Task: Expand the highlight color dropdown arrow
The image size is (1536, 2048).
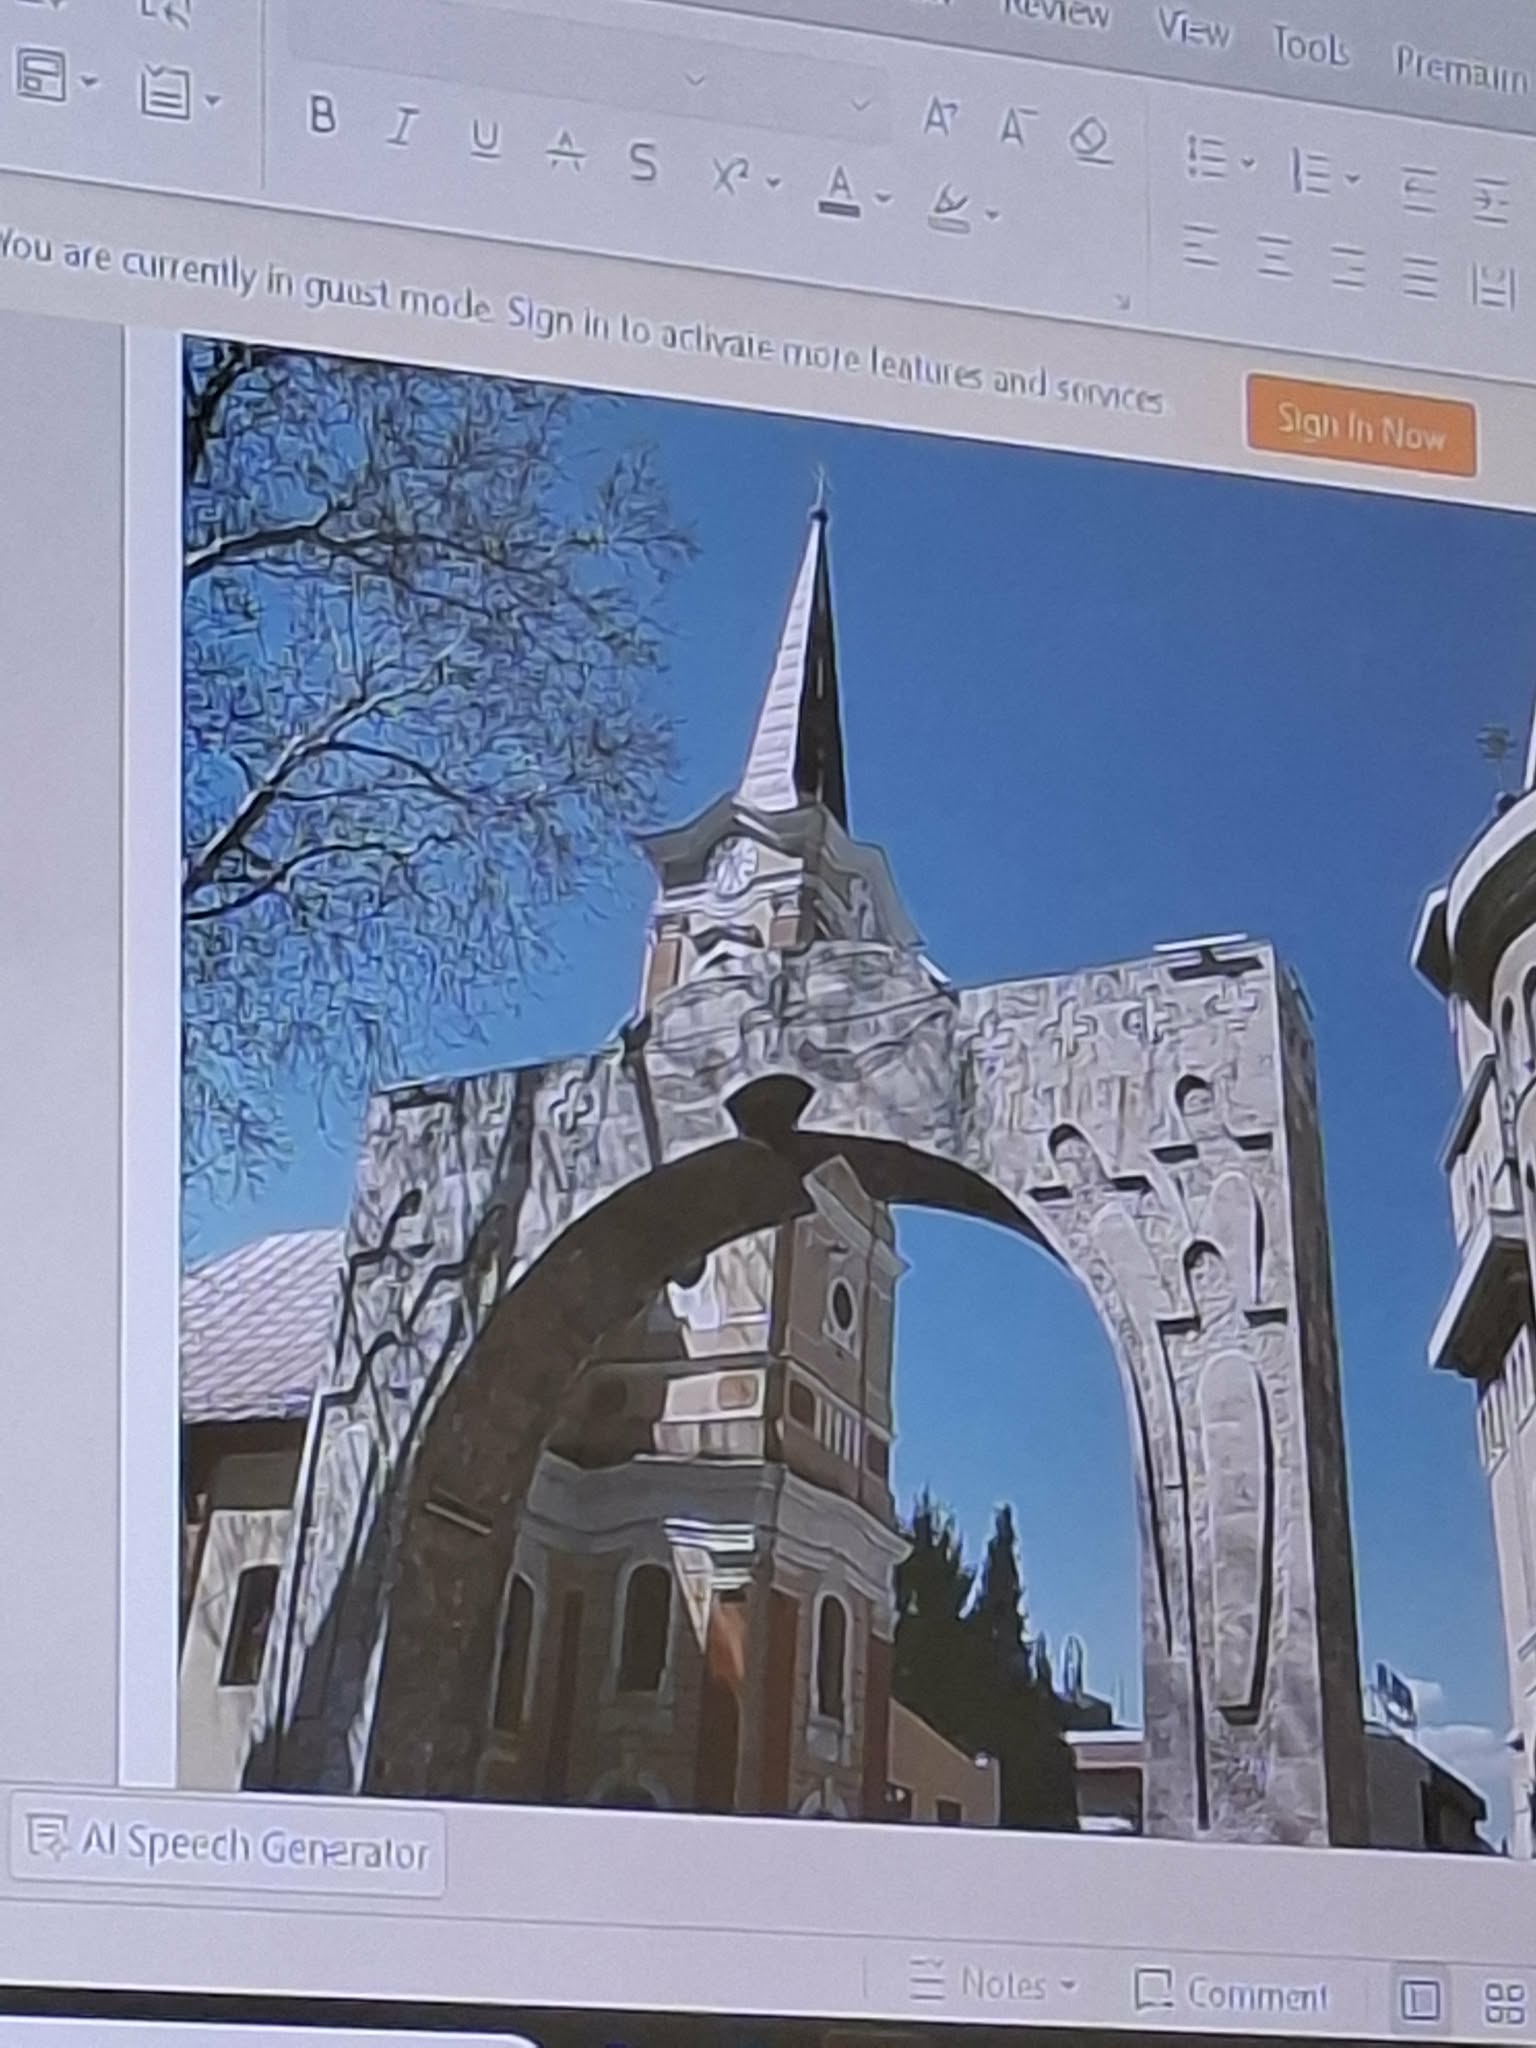Action: [x=991, y=214]
